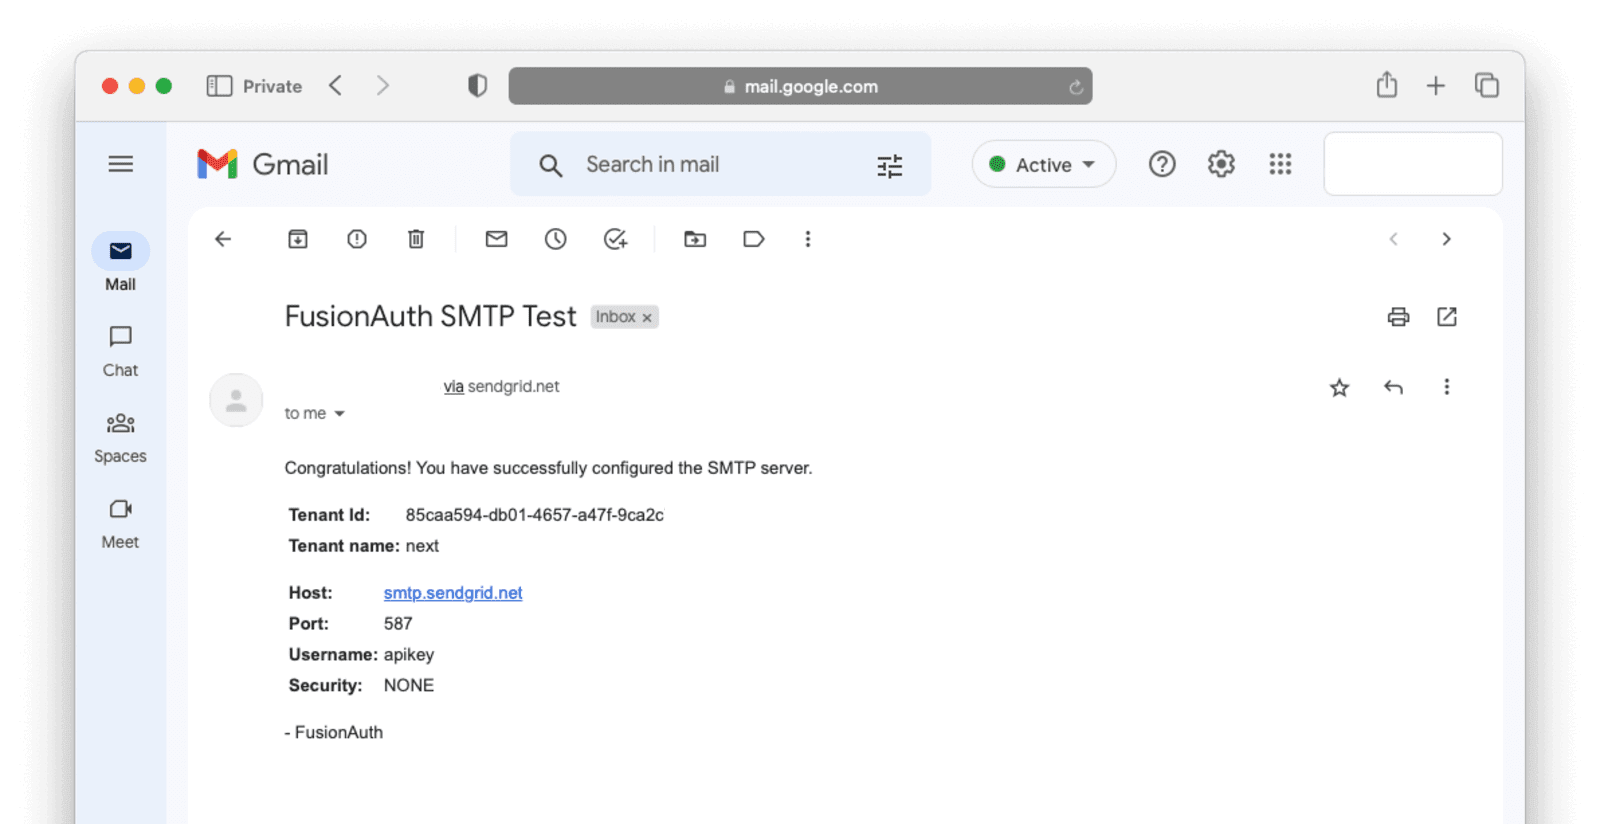Click the '- FusionAuth' signature text
The width and height of the screenshot is (1600, 824).
(x=333, y=733)
